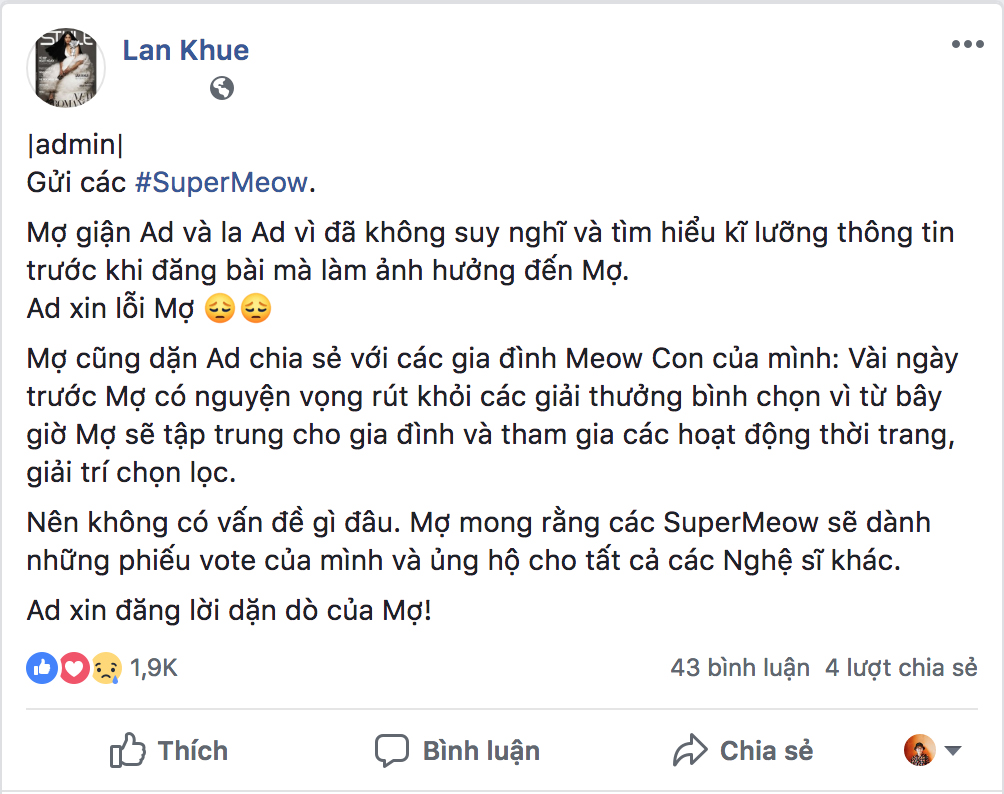Open the three-dot post options menu
The height and width of the screenshot is (794, 1004).
coord(967,45)
